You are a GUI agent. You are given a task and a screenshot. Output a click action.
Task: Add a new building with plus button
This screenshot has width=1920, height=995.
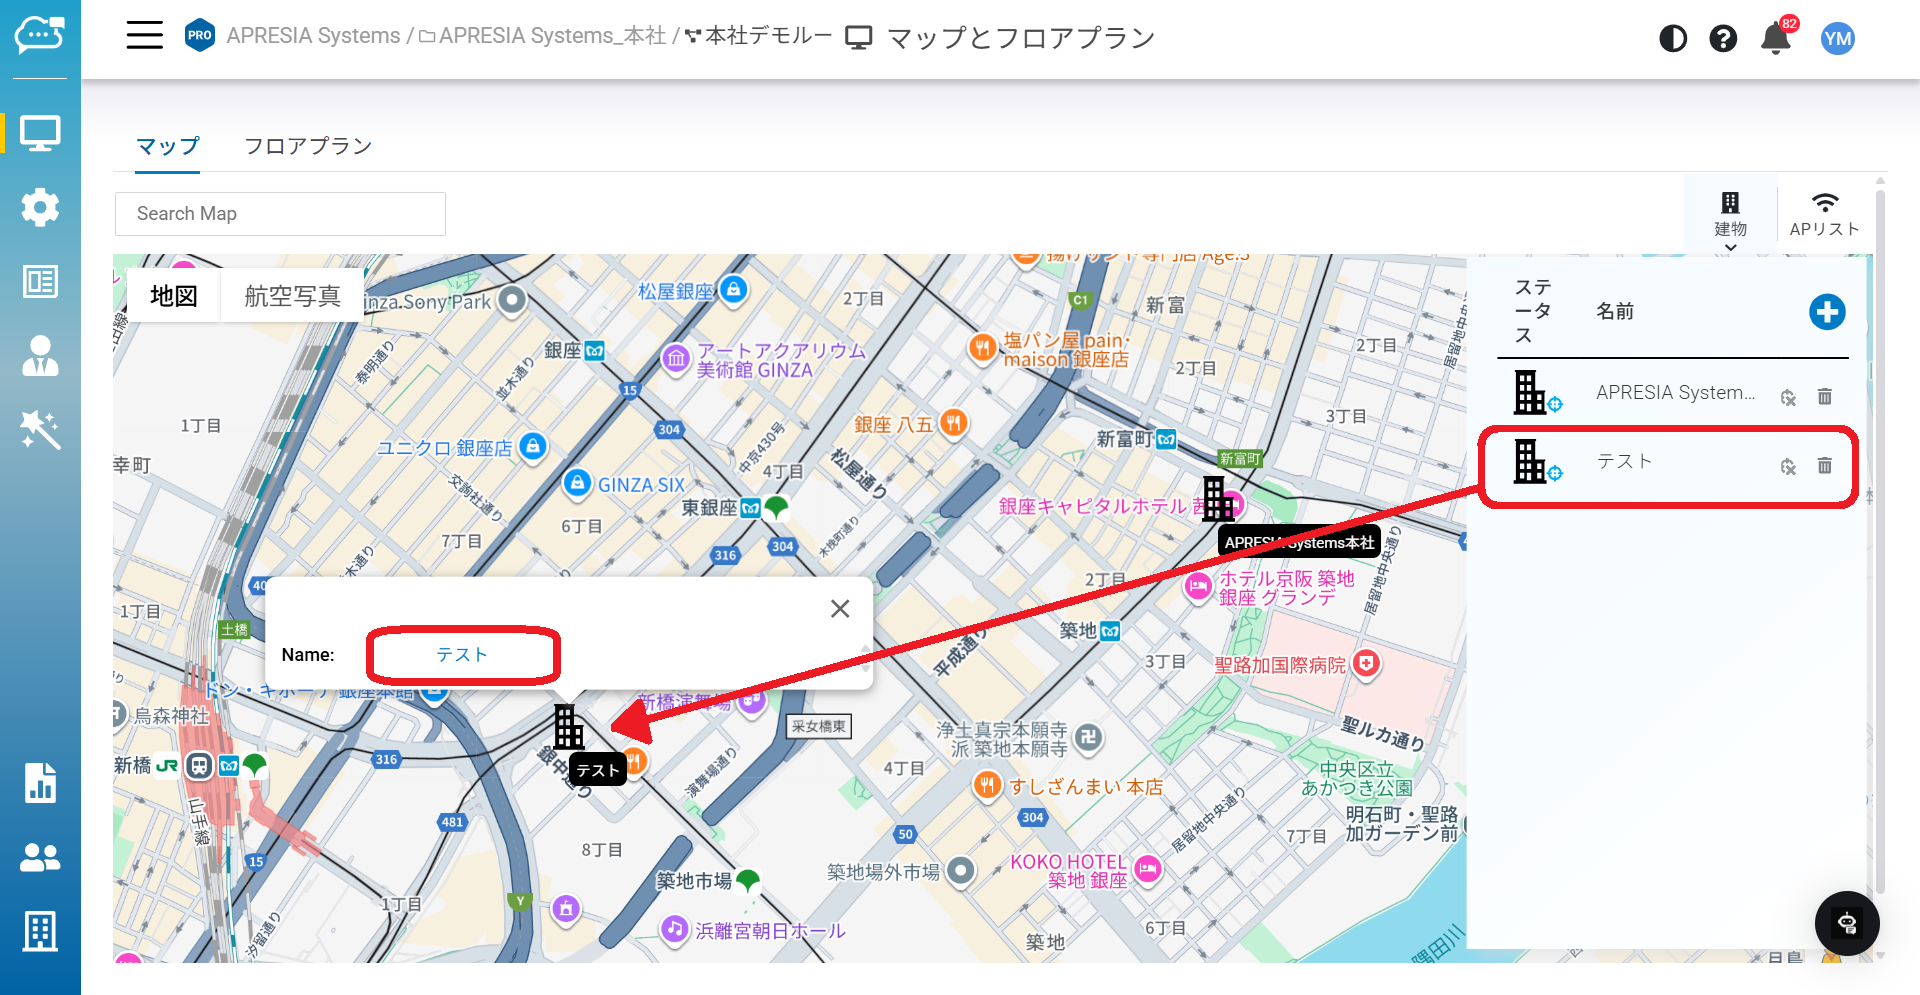[x=1826, y=312]
